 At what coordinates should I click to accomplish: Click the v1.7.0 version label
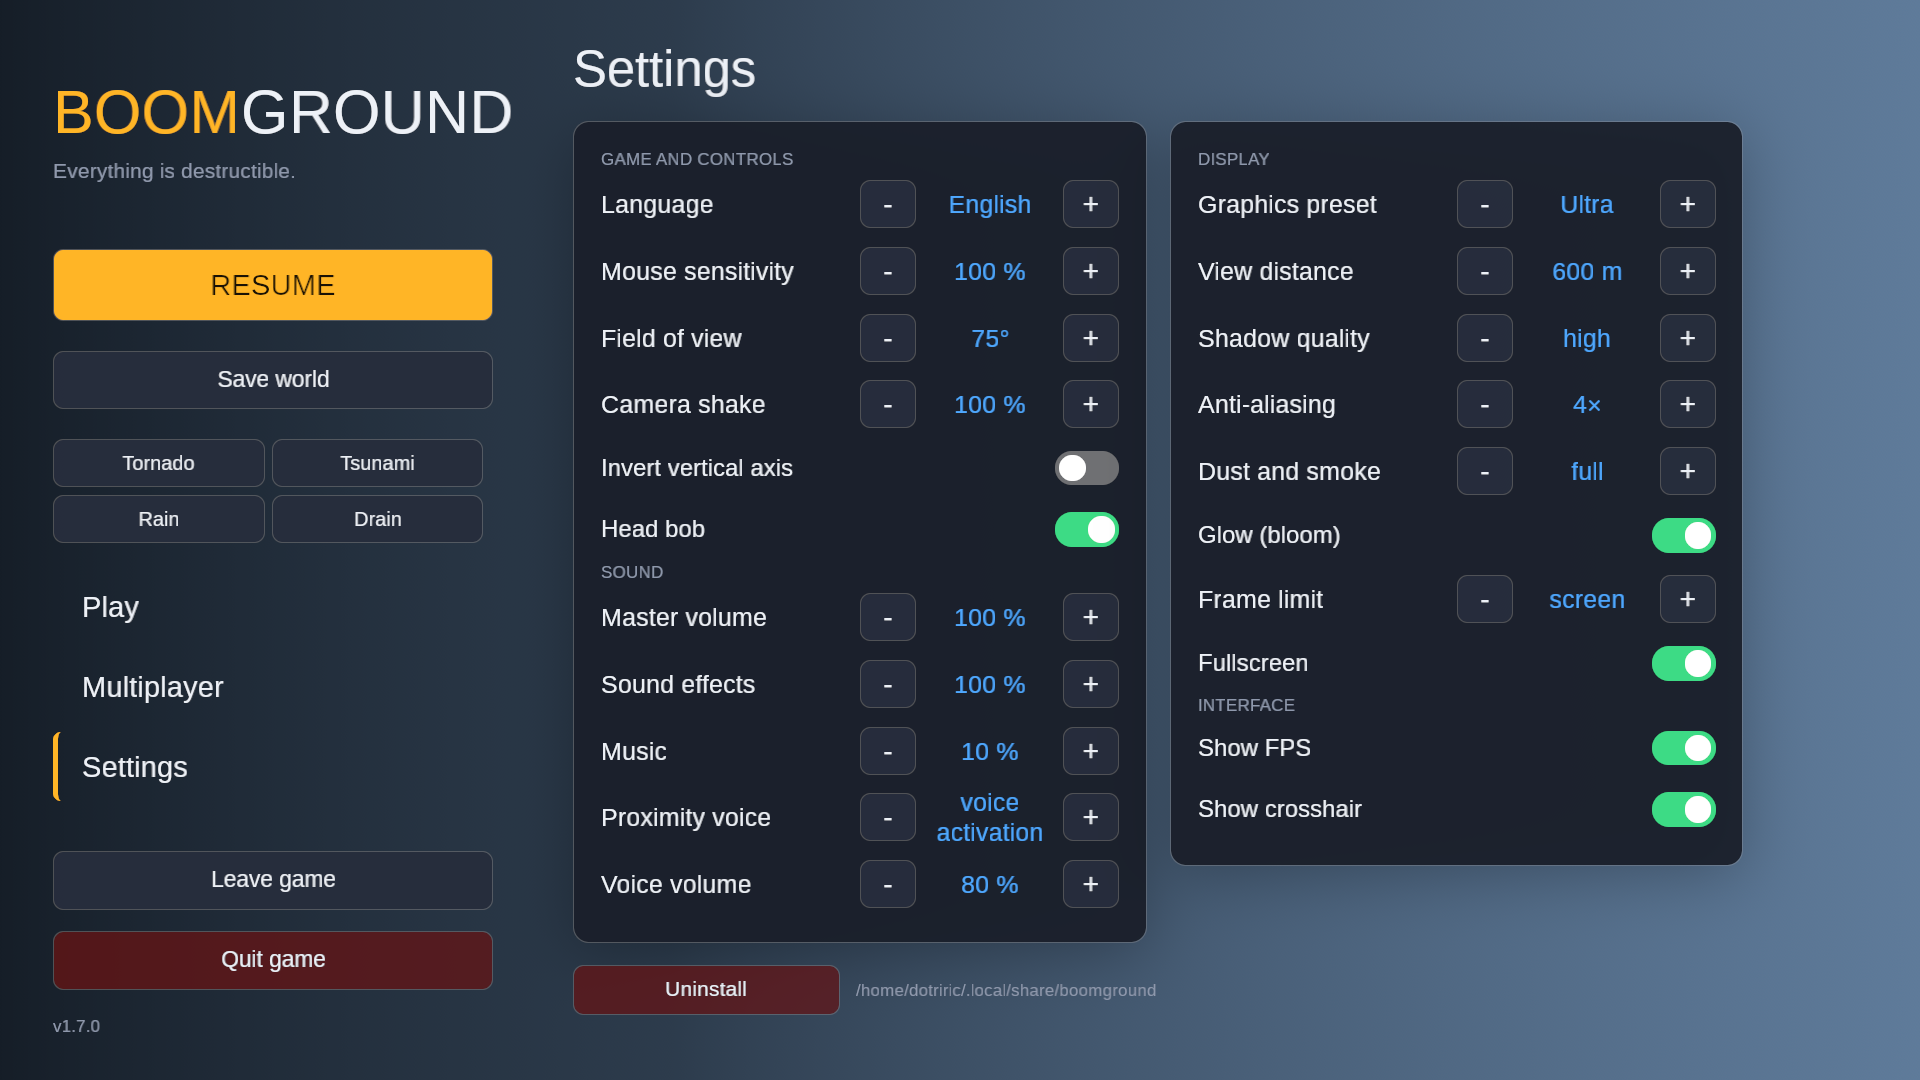[76, 1026]
